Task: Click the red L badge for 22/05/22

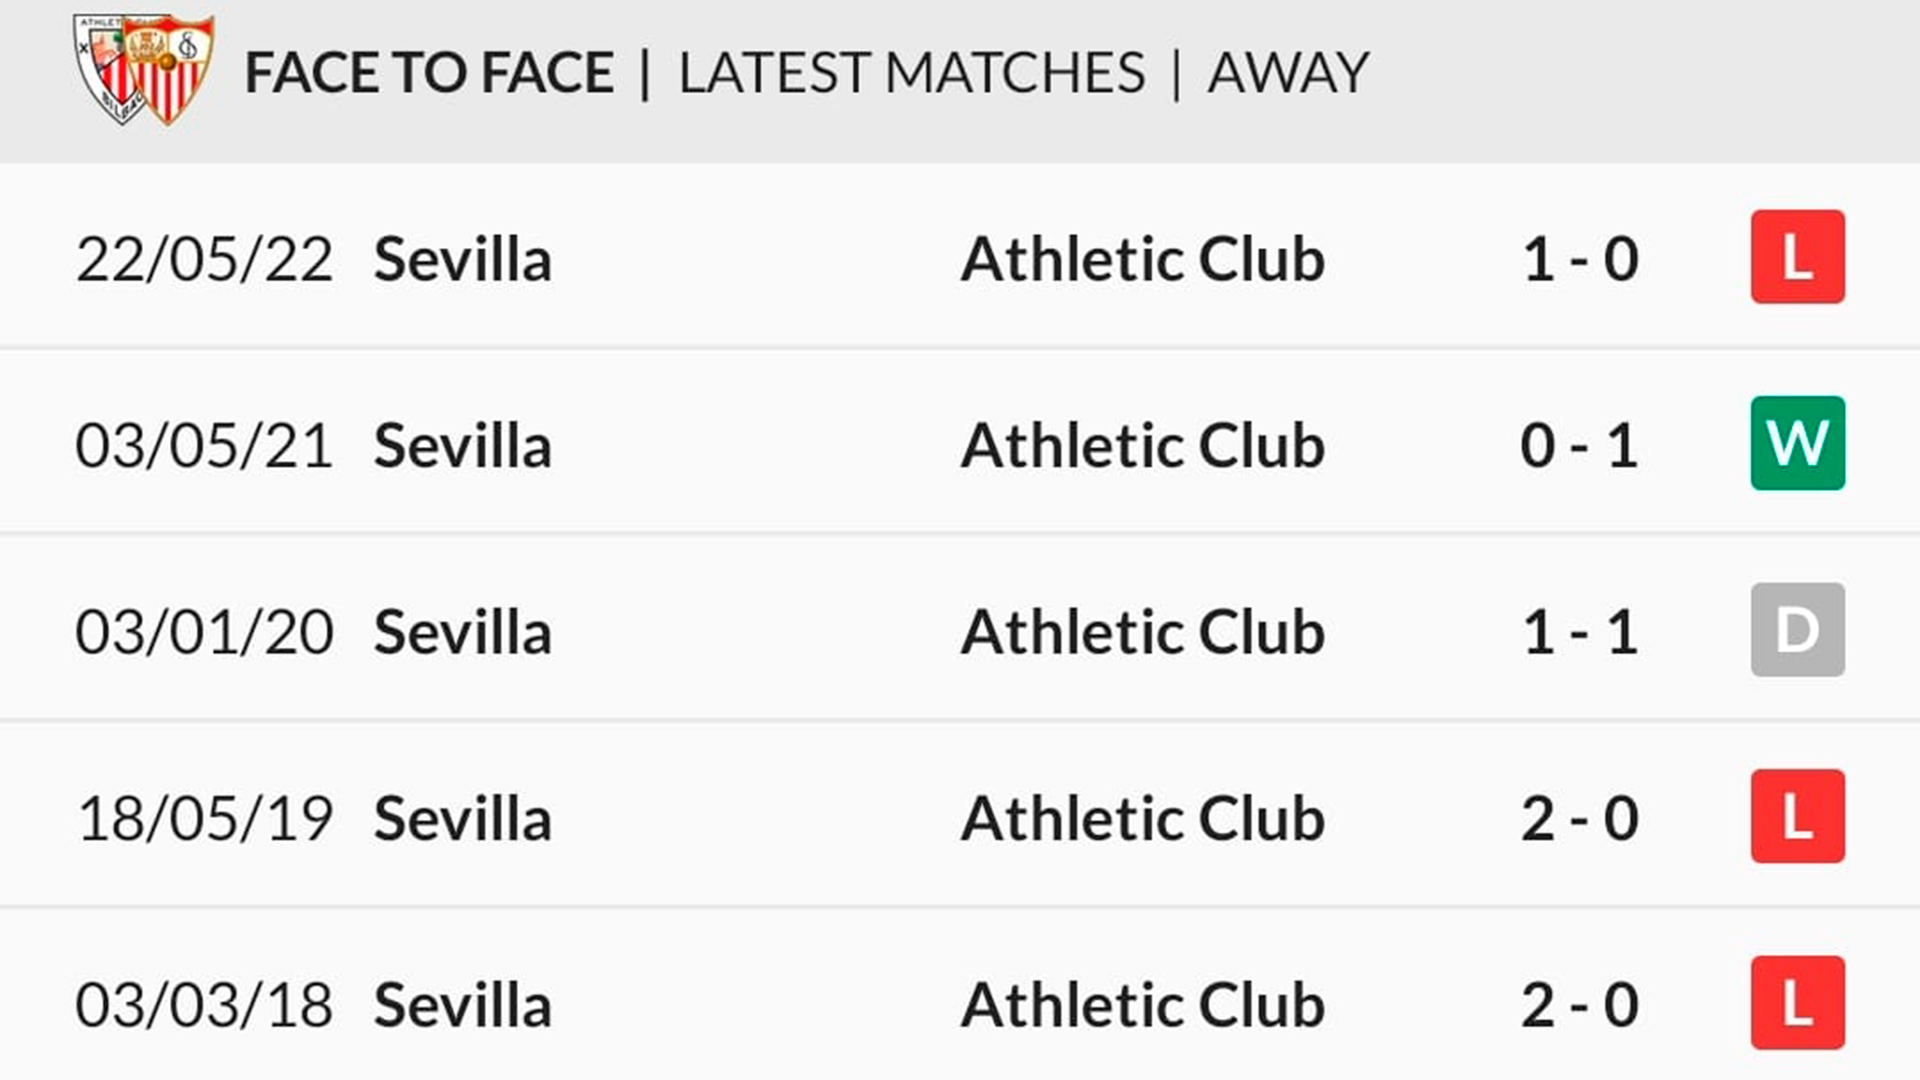Action: coord(1797,257)
